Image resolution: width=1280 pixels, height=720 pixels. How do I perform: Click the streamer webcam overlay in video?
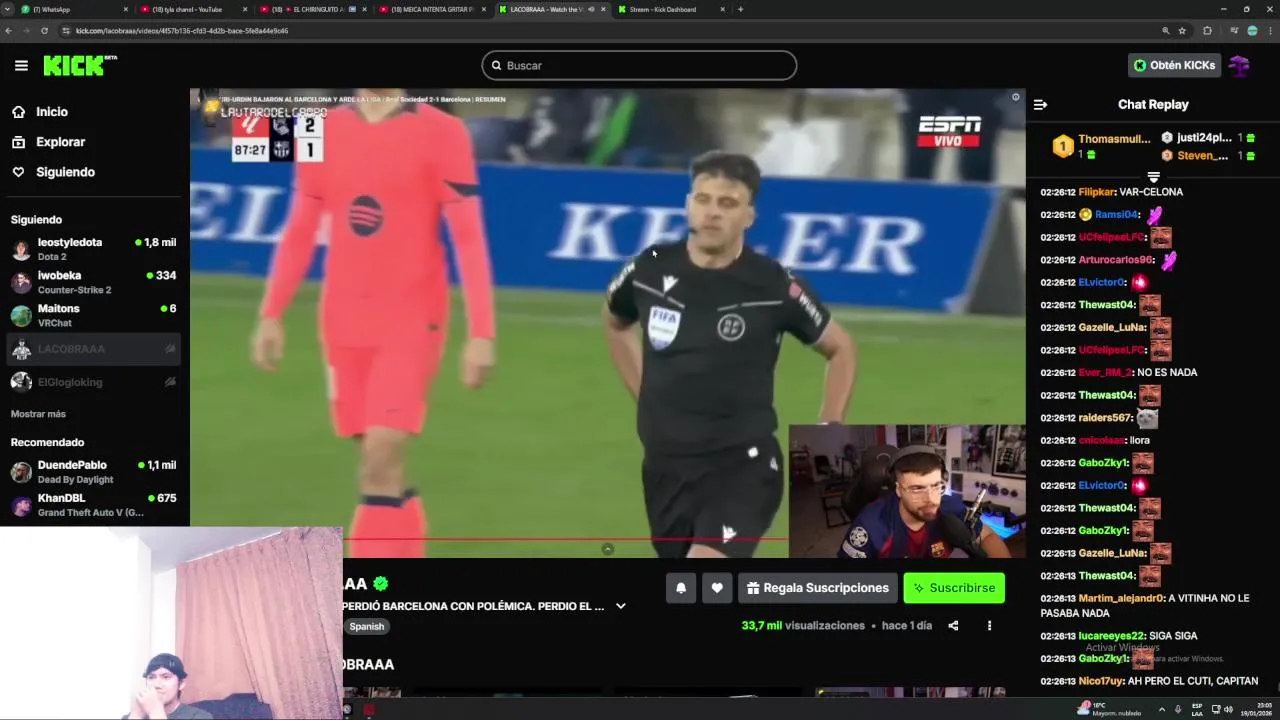click(x=907, y=491)
